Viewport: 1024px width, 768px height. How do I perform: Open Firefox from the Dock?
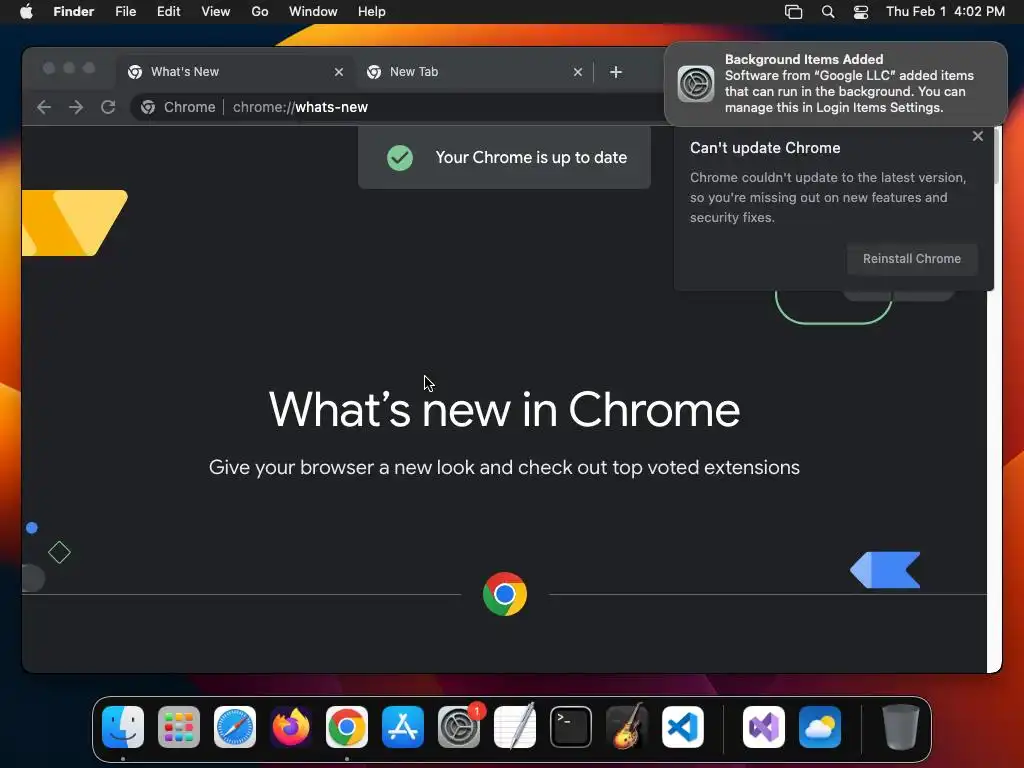point(291,727)
